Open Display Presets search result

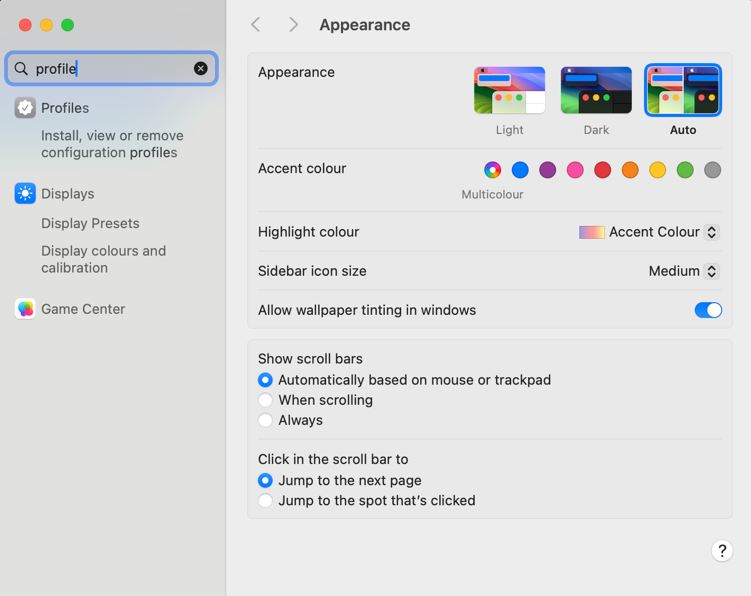pyautogui.click(x=90, y=223)
